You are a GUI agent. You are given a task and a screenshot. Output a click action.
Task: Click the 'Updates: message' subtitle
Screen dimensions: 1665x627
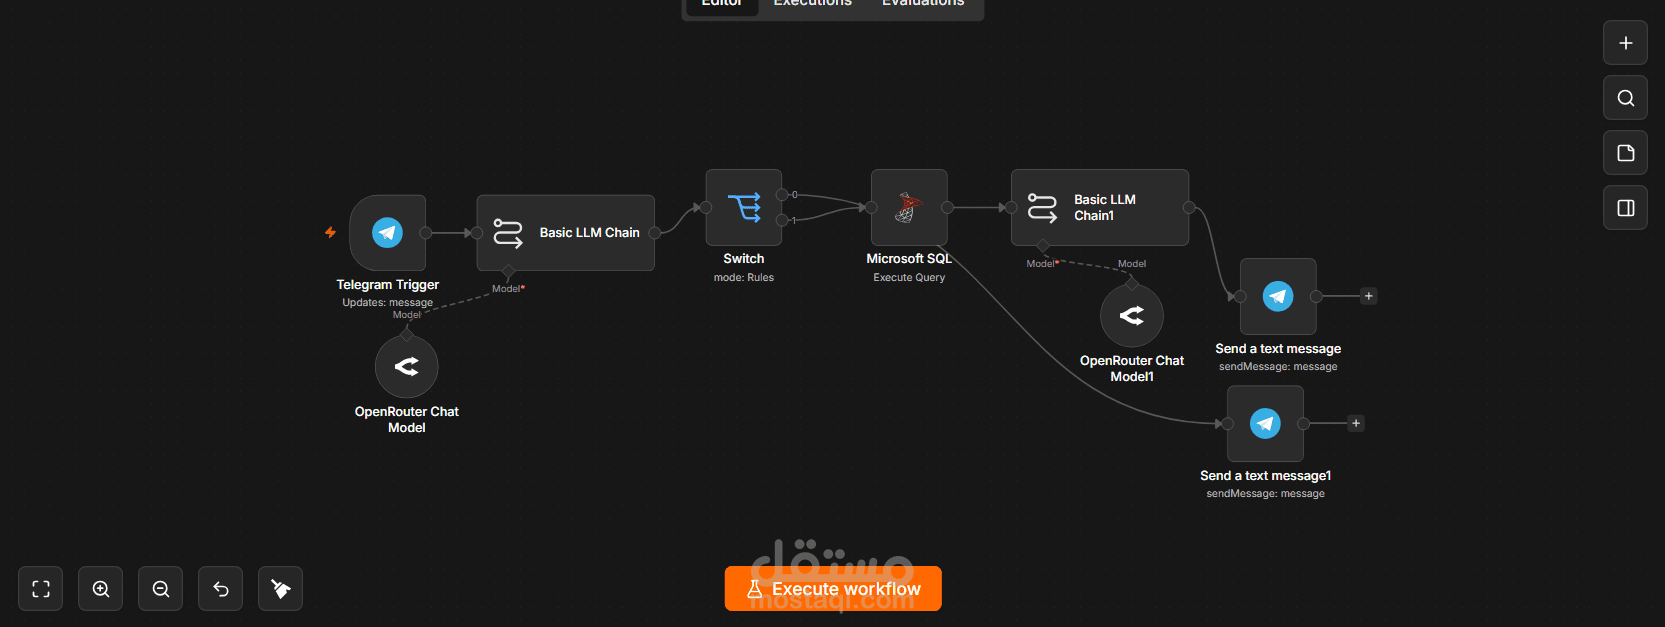pos(388,302)
